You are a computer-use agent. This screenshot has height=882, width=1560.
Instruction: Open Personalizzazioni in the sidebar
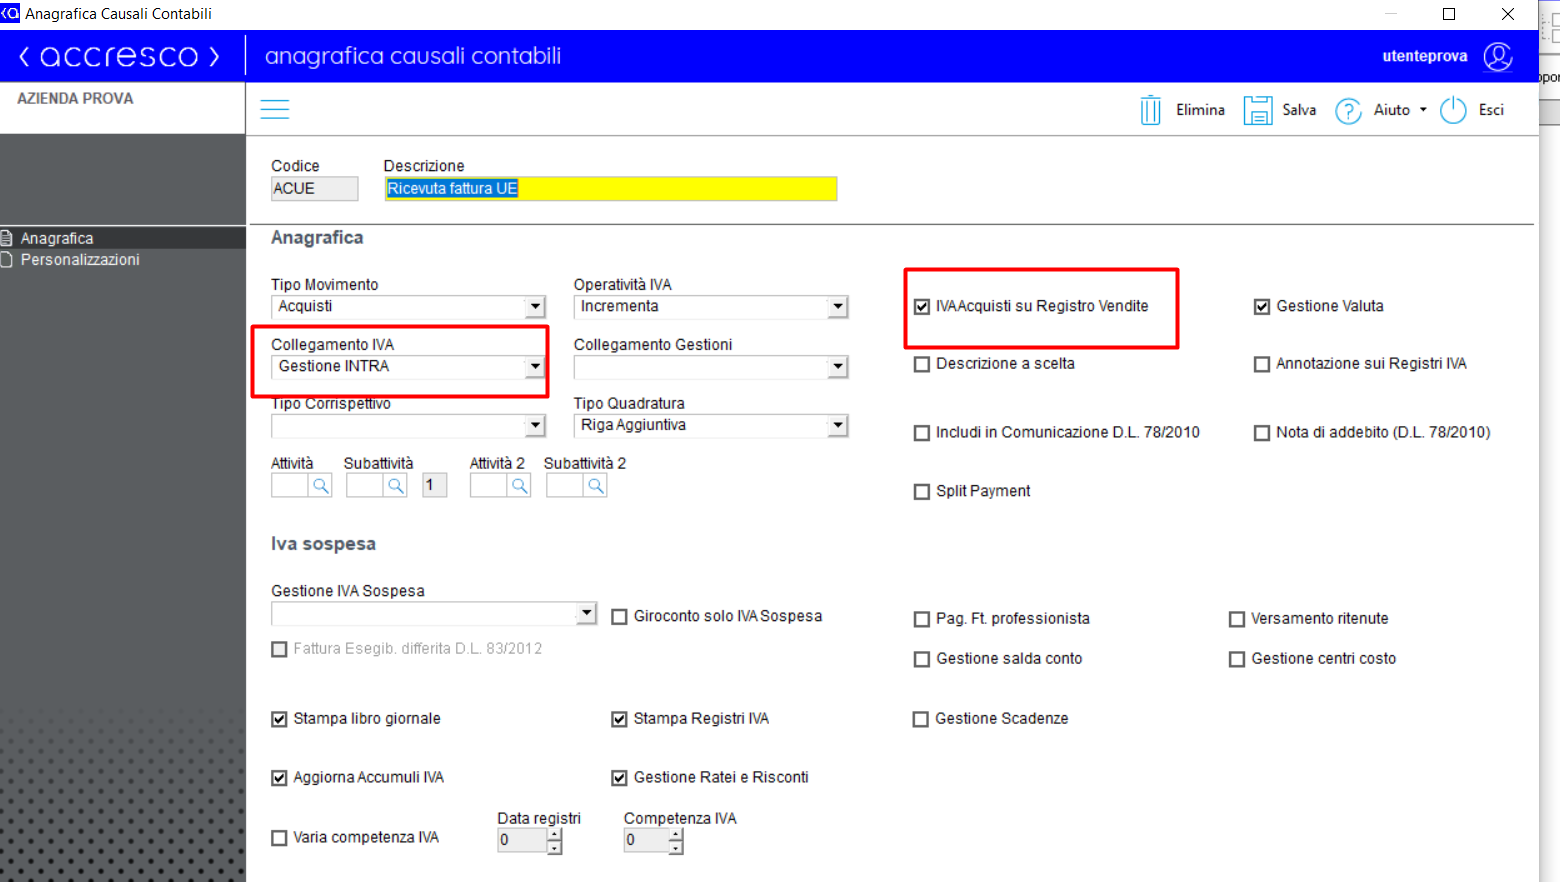tap(80, 260)
